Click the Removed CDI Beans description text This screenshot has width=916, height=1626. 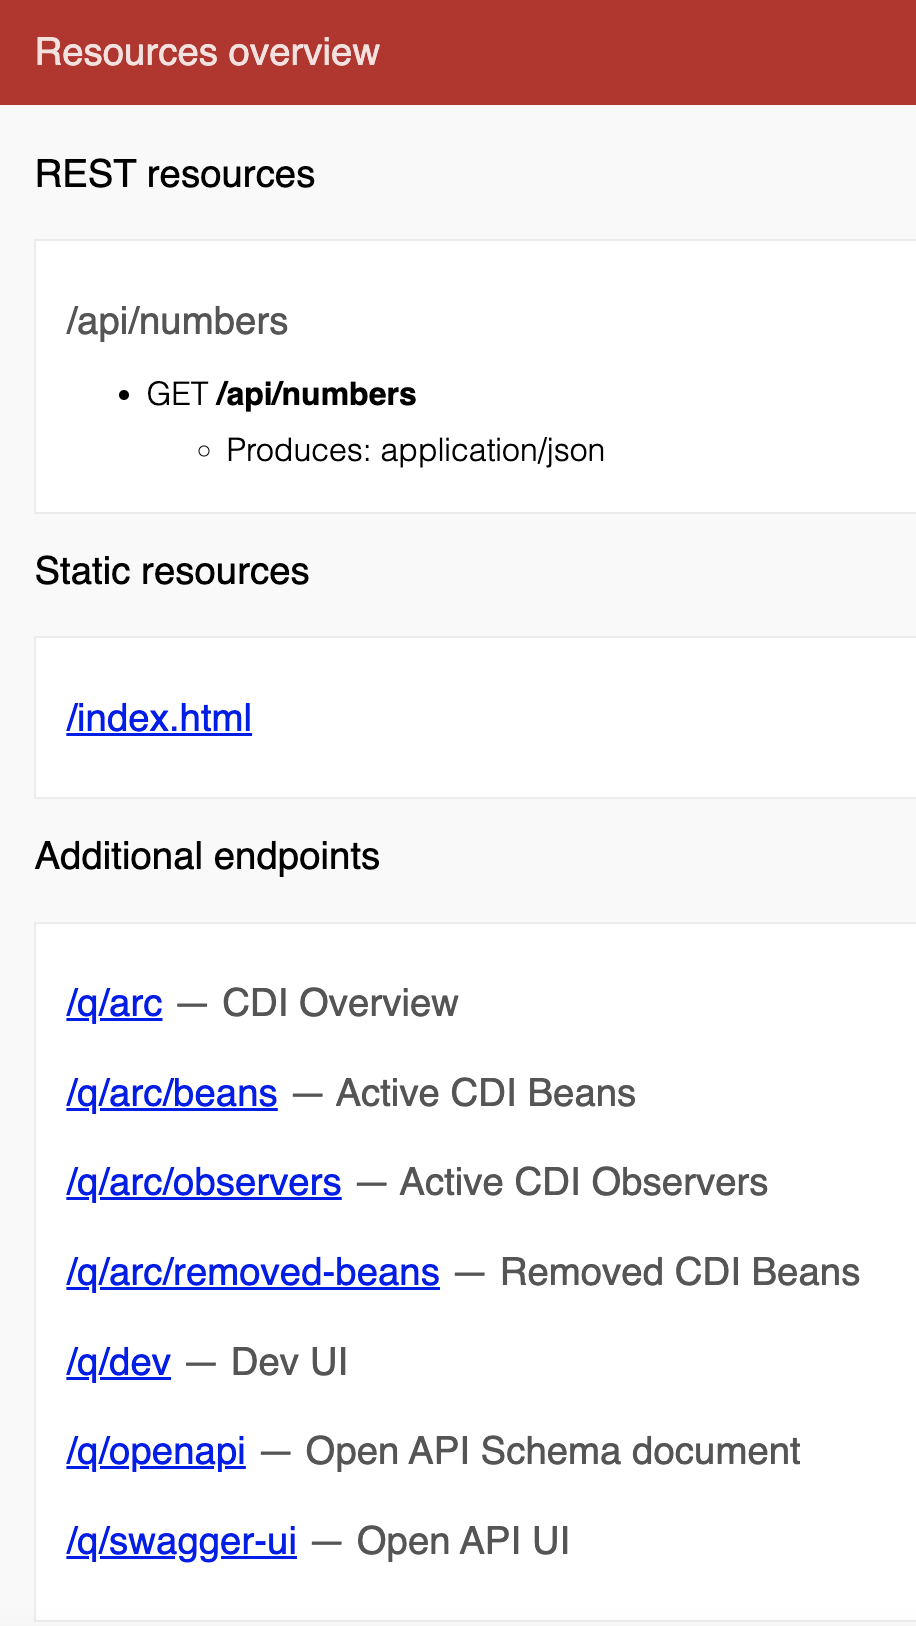[x=679, y=1272]
